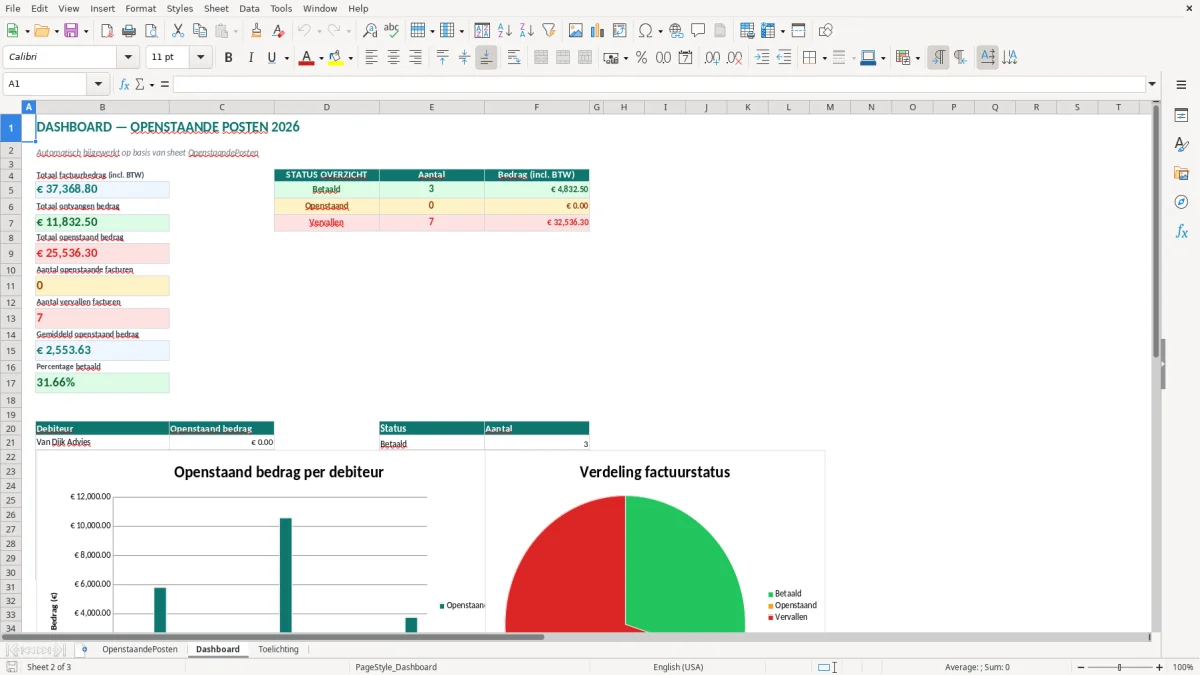Expand the formula bar with the arrow
The height and width of the screenshot is (675, 1200).
point(1152,84)
